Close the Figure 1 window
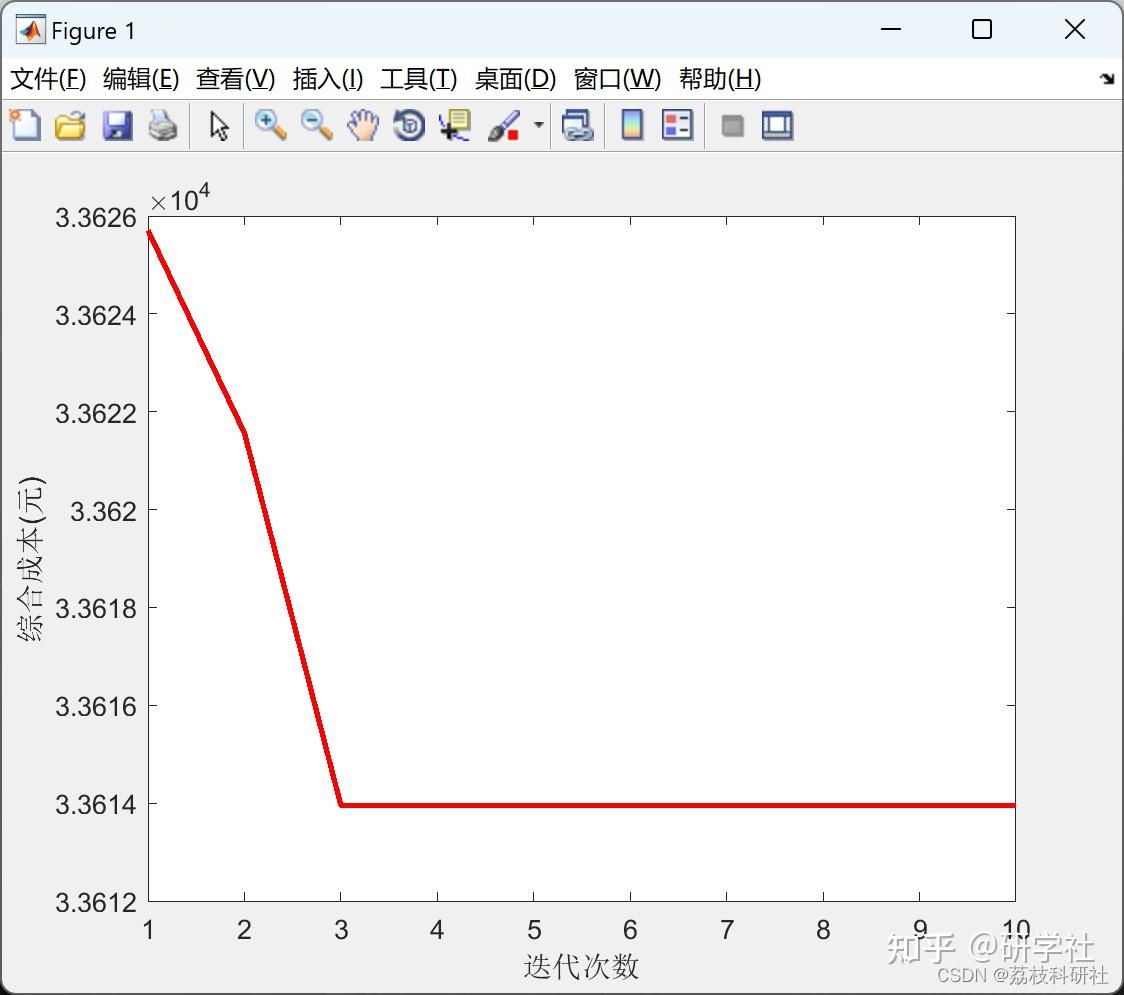 coord(1075,29)
